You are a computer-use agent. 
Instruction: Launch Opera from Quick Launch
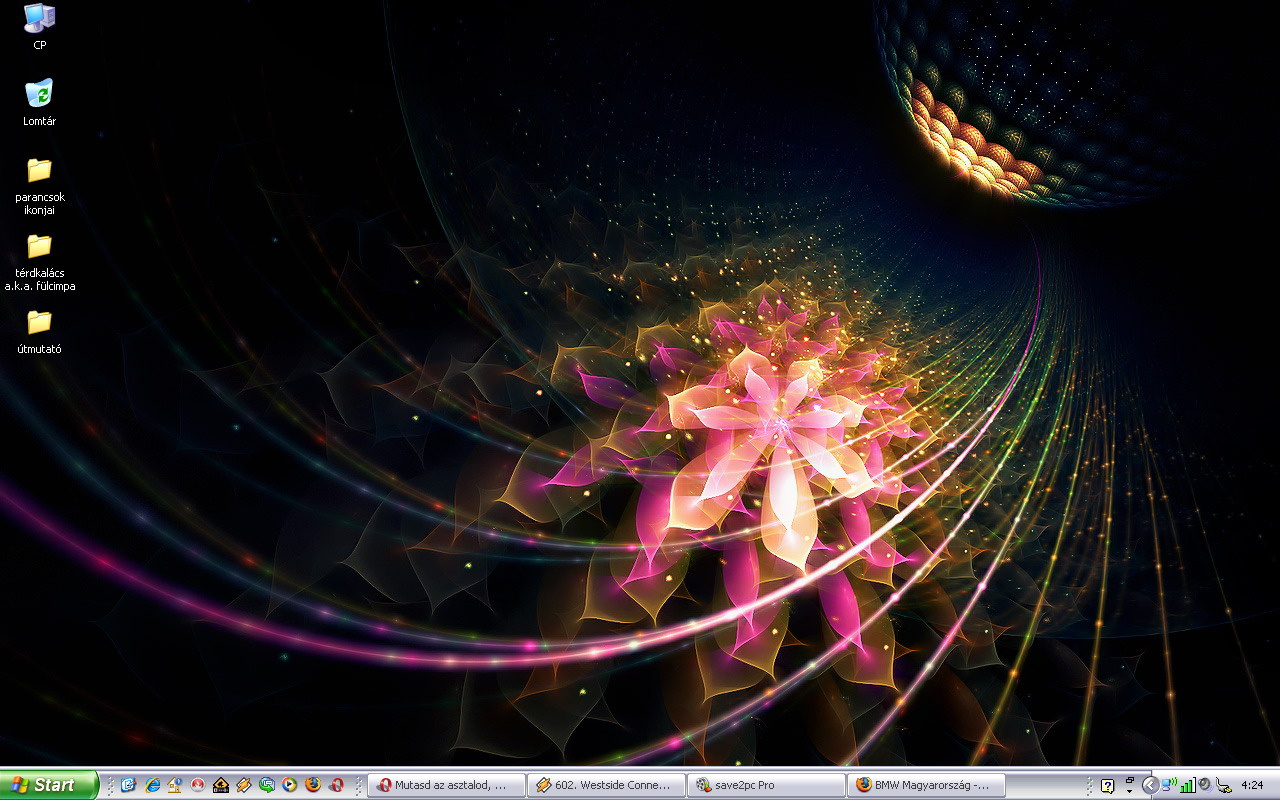[337, 785]
